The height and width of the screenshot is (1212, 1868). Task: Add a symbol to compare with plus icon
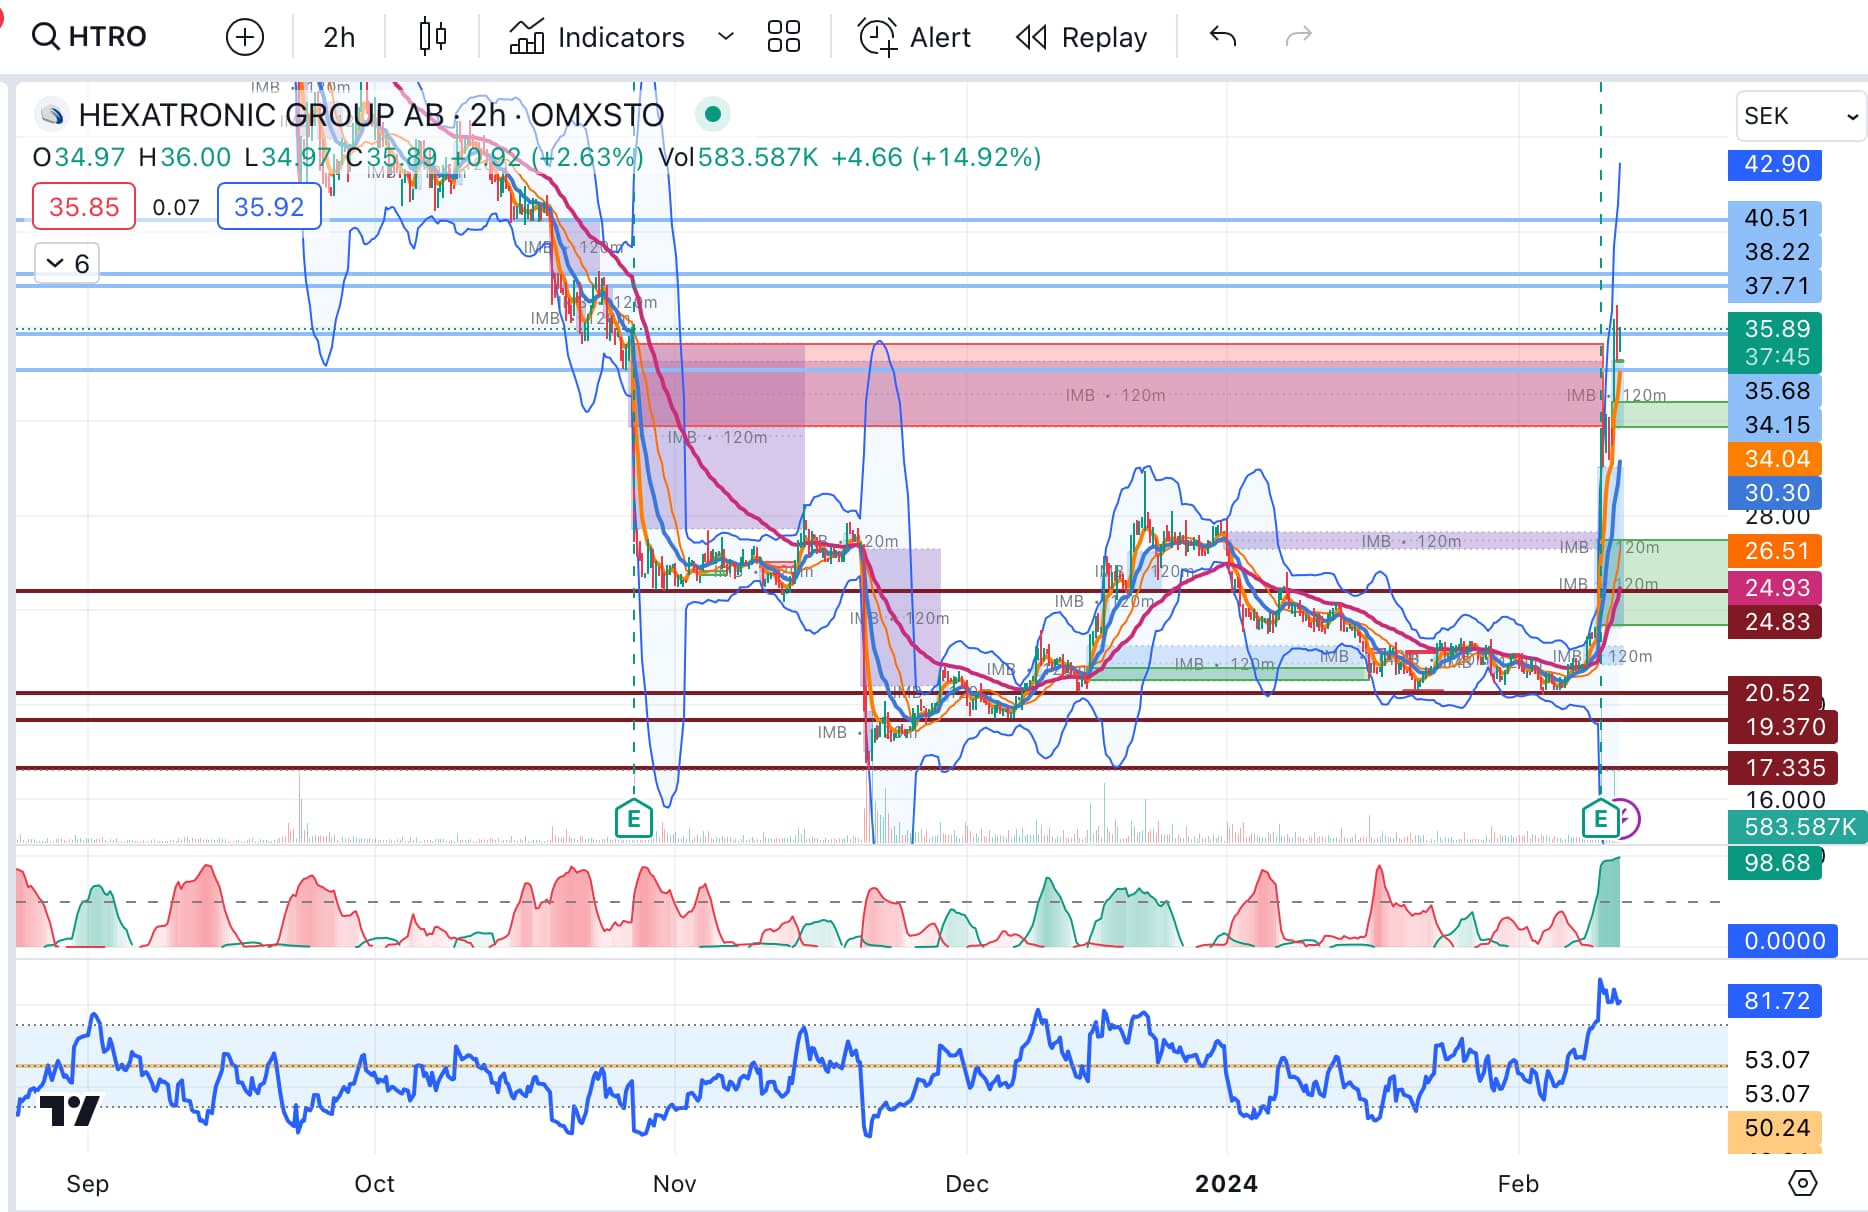click(245, 37)
